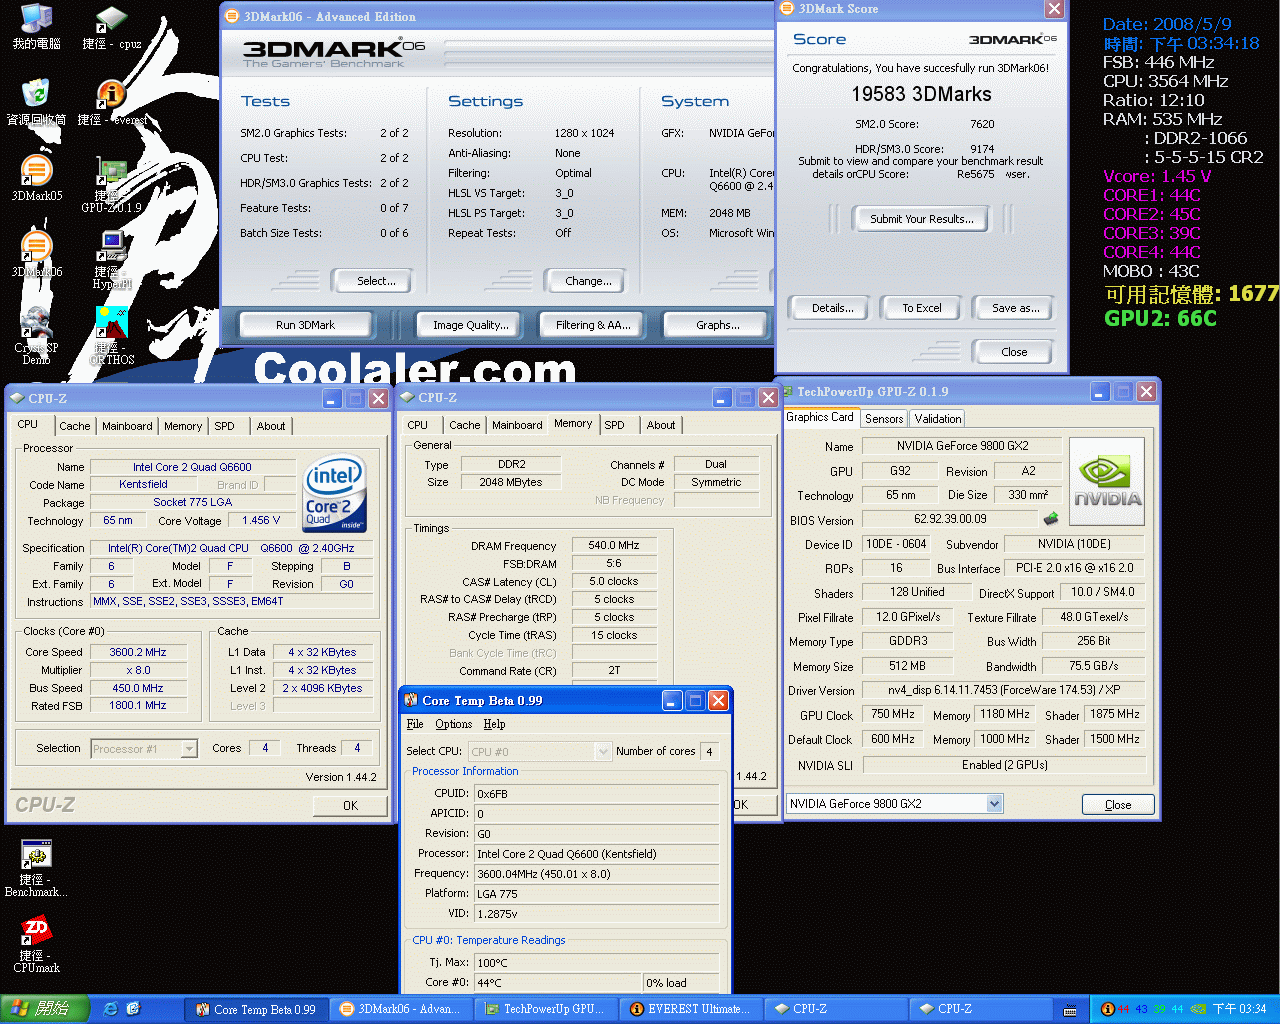Open the About tab in the CPU-Z processor window
This screenshot has width=1280, height=1024.
click(271, 426)
